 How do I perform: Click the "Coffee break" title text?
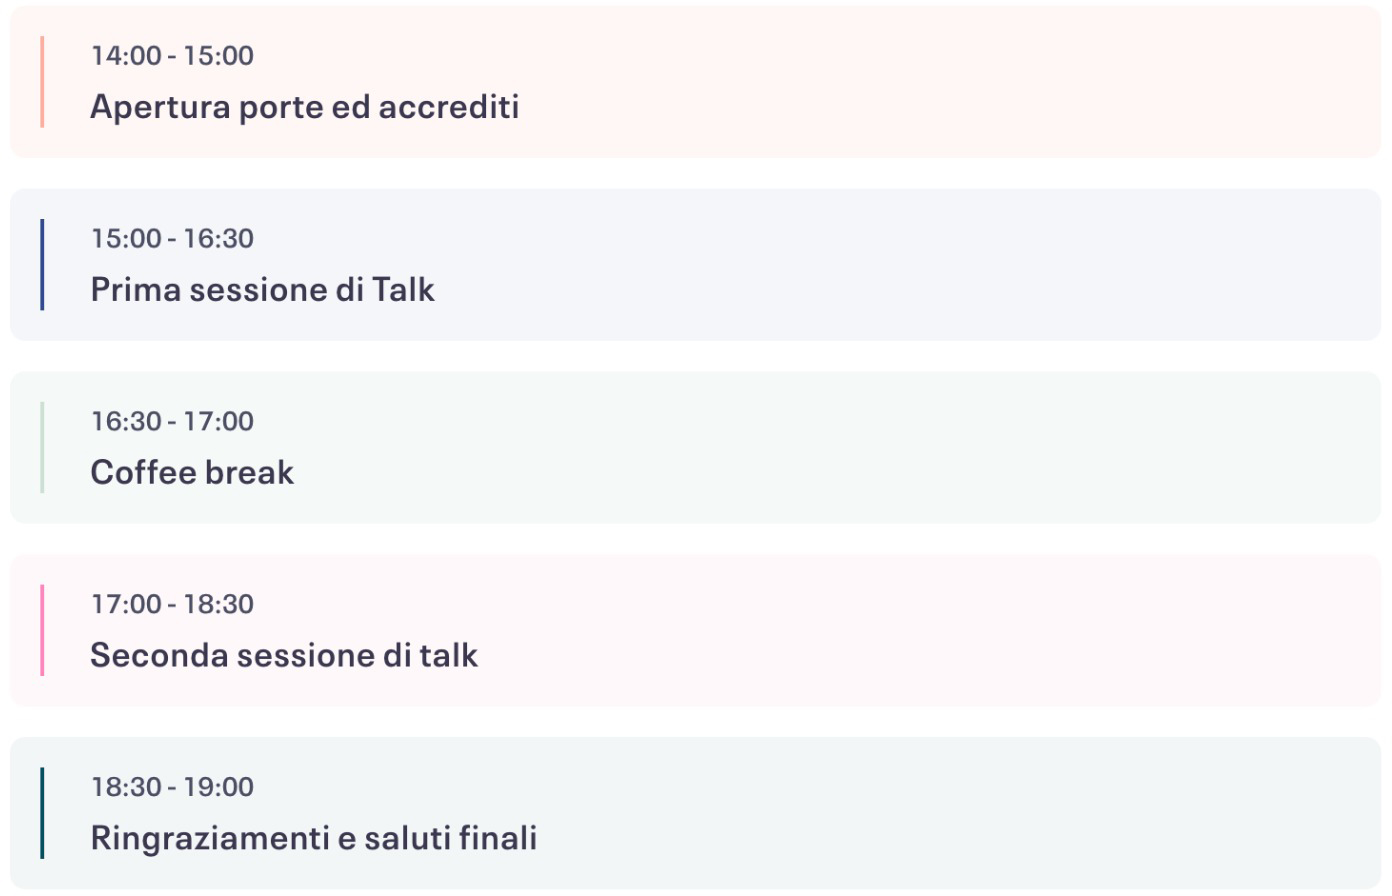(192, 473)
